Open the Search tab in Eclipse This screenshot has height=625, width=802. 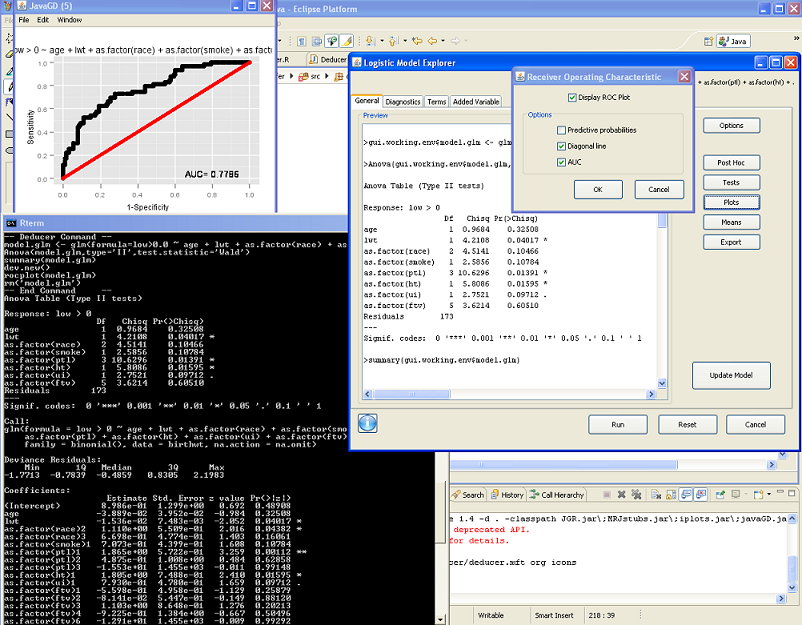[467, 495]
